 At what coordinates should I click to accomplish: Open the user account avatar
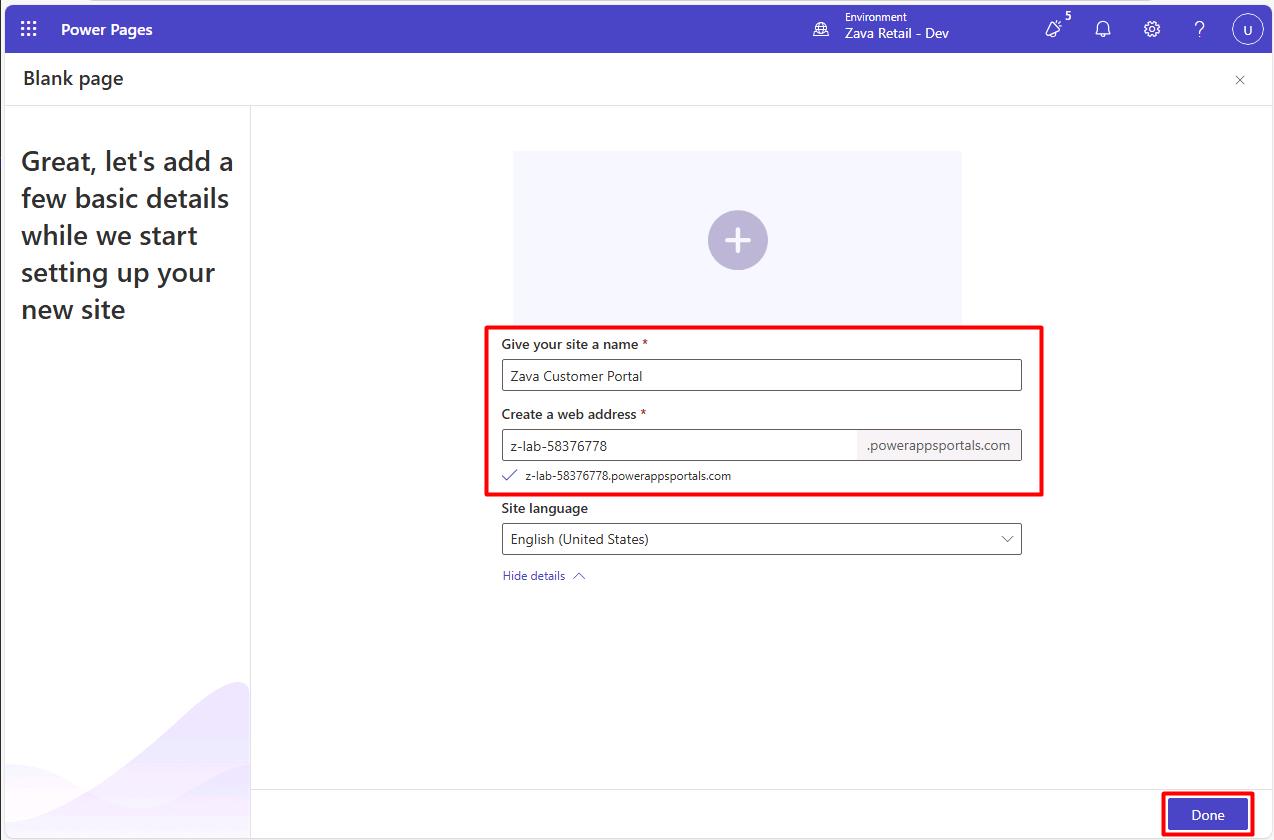pyautogui.click(x=1247, y=30)
